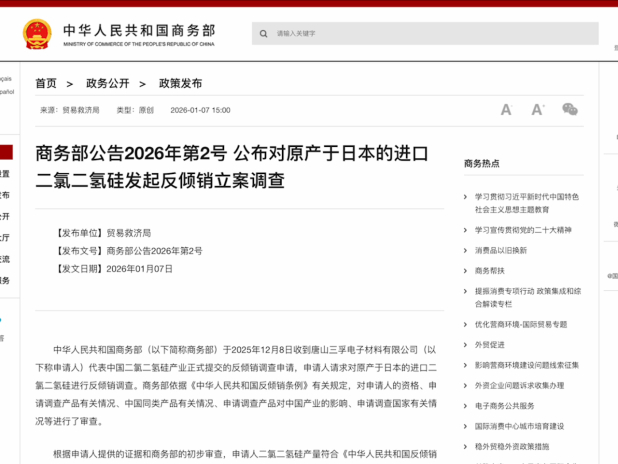The width and height of the screenshot is (618, 464).
Task: Share the article via the WeChat icon
Action: (x=570, y=110)
